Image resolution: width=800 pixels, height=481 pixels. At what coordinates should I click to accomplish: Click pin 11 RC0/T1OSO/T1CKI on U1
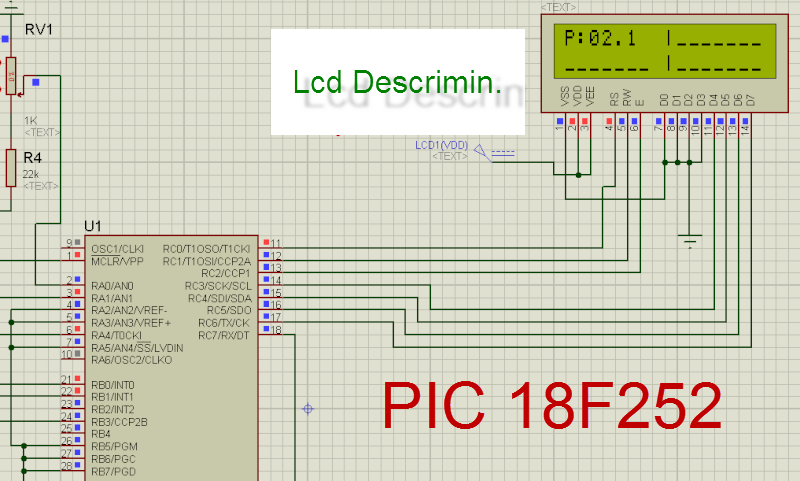270,243
